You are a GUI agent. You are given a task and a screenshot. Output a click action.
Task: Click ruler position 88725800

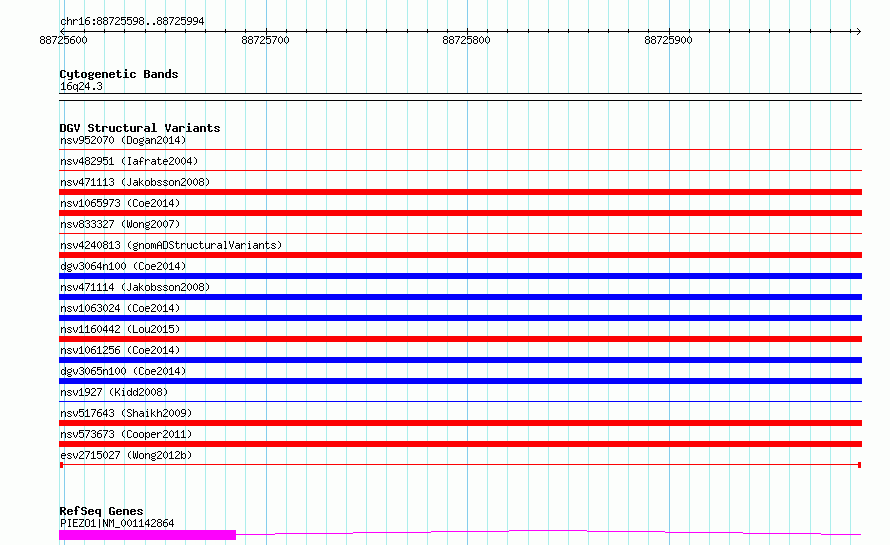466,40
